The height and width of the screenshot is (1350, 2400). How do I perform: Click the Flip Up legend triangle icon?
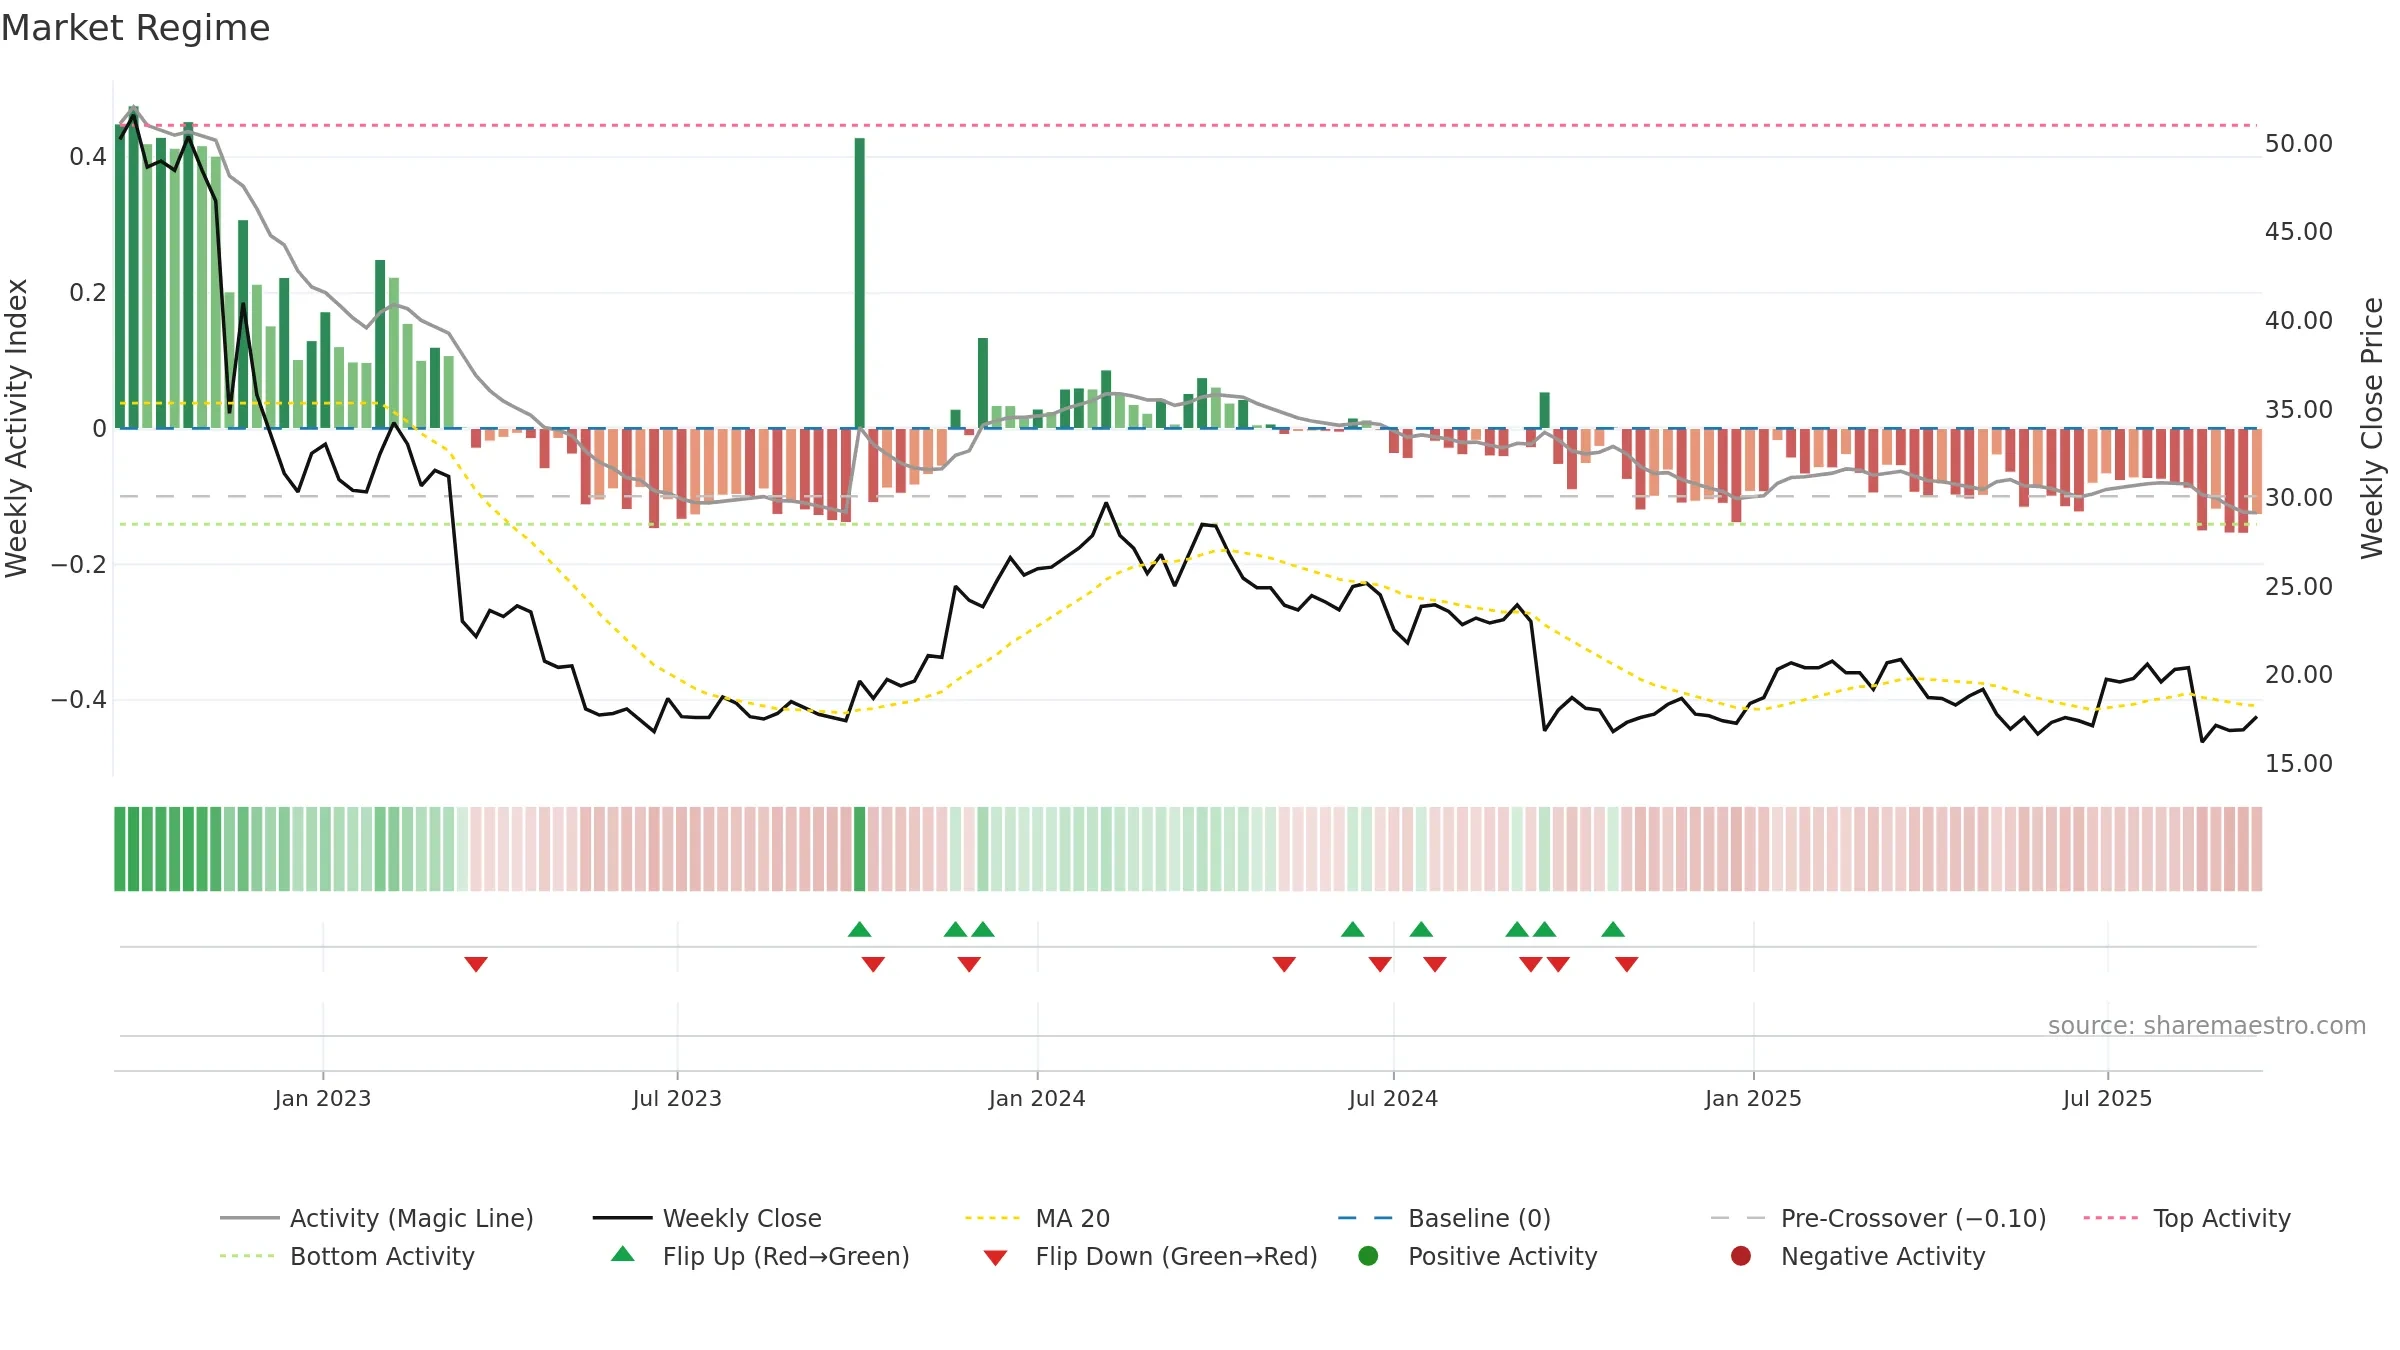tap(623, 1254)
